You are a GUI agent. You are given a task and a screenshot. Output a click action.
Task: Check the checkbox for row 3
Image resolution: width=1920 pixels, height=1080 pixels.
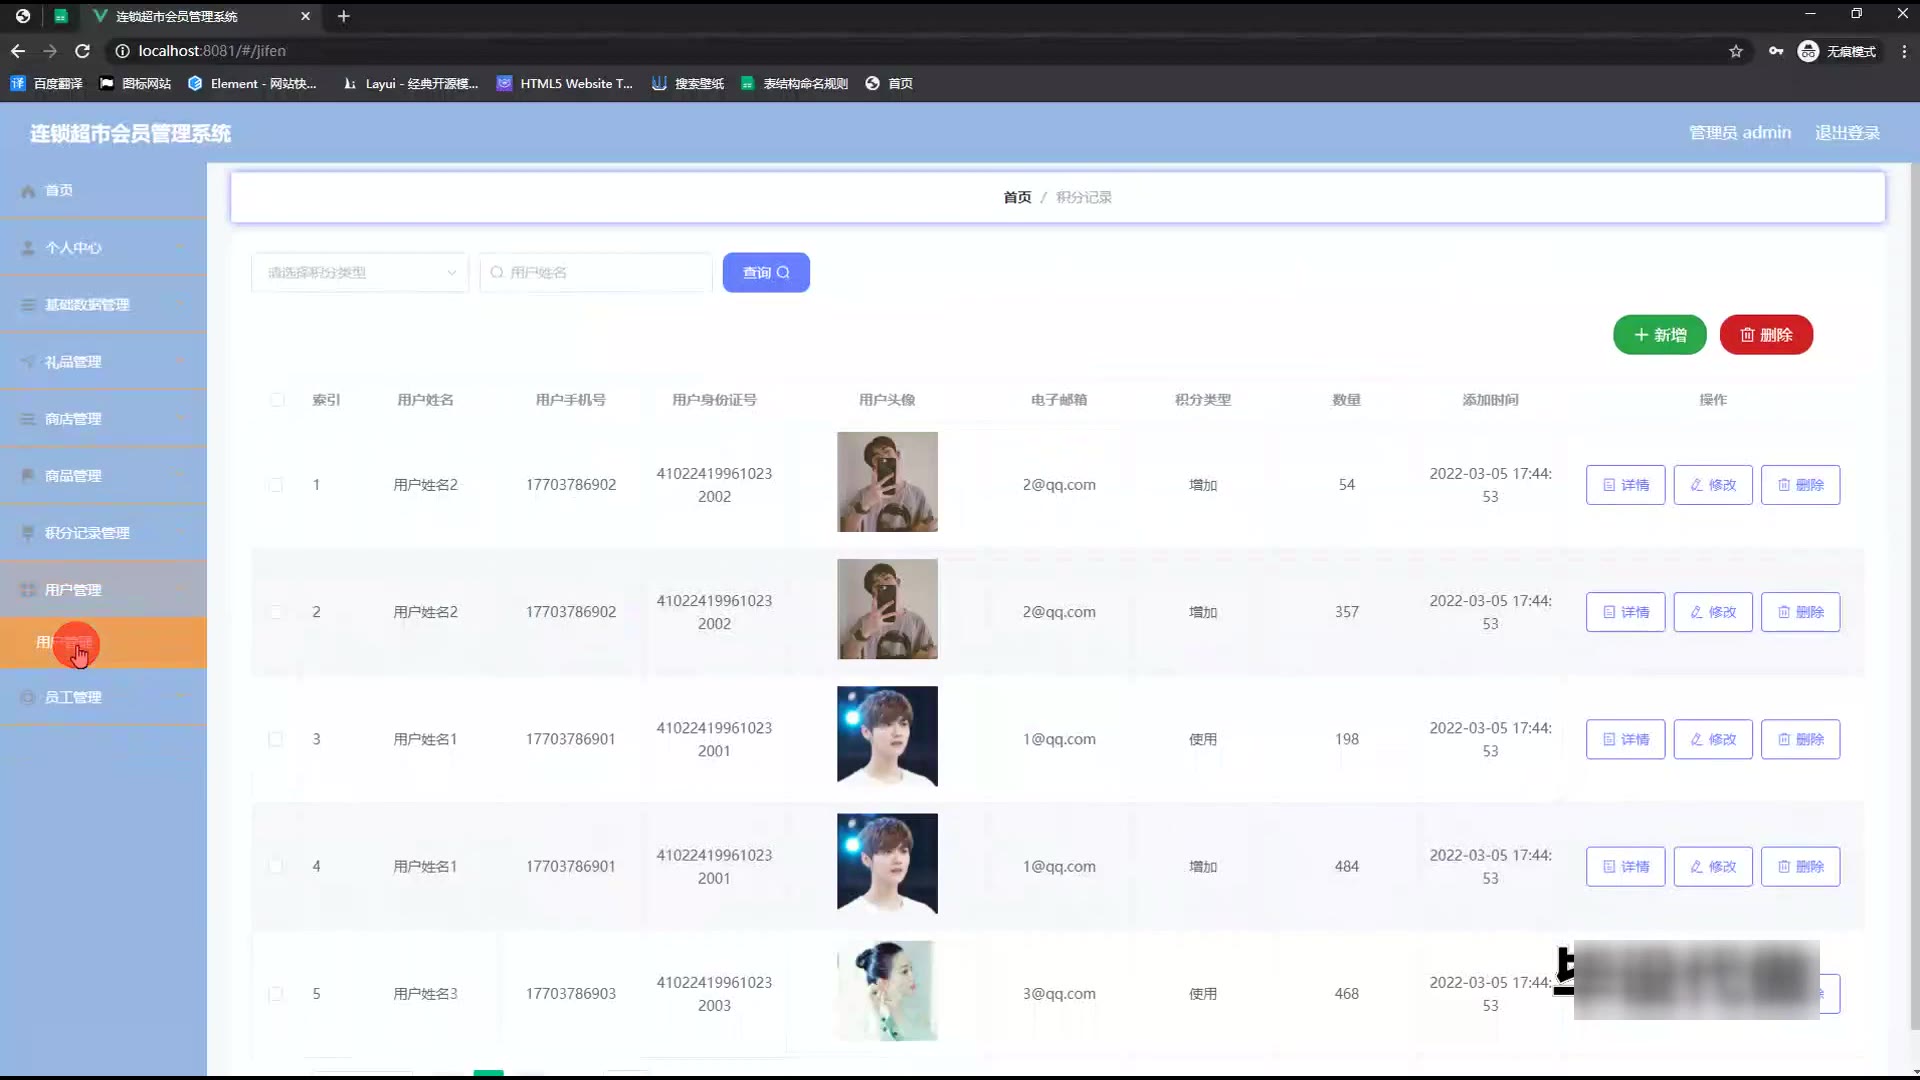276,739
